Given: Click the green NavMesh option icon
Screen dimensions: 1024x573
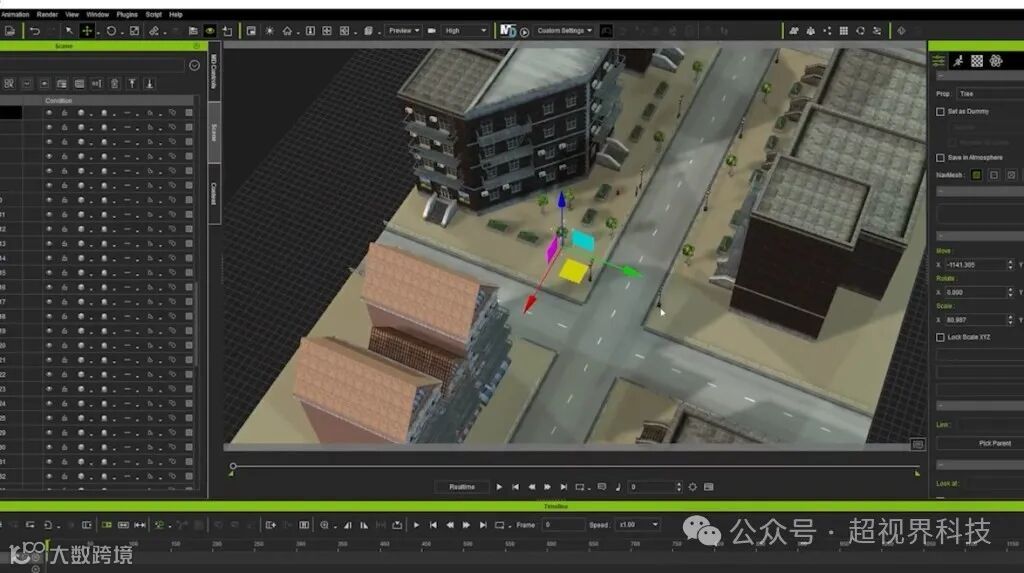Looking at the screenshot, I should [976, 175].
